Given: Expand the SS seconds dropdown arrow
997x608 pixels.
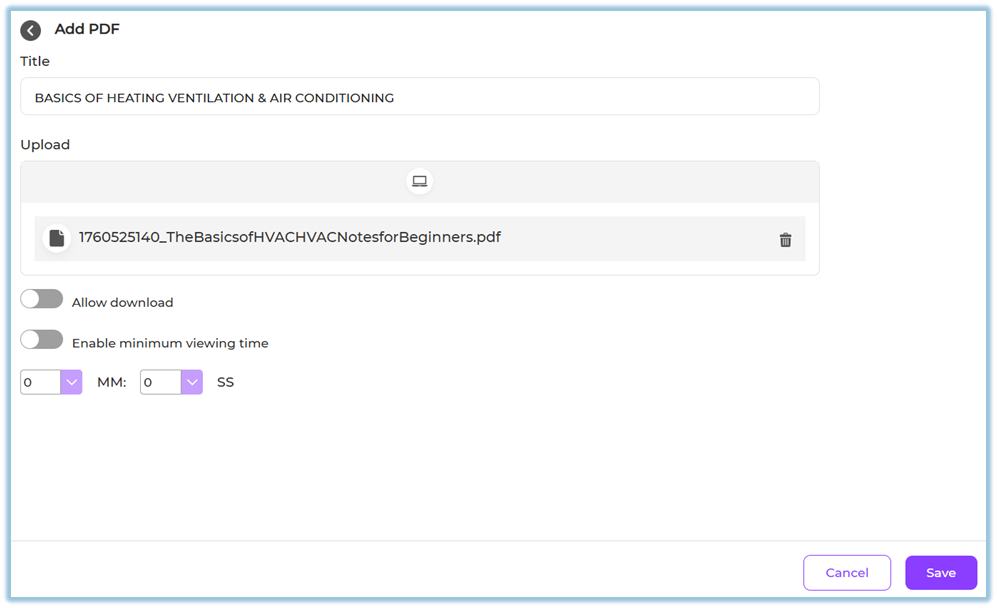Looking at the screenshot, I should [191, 382].
